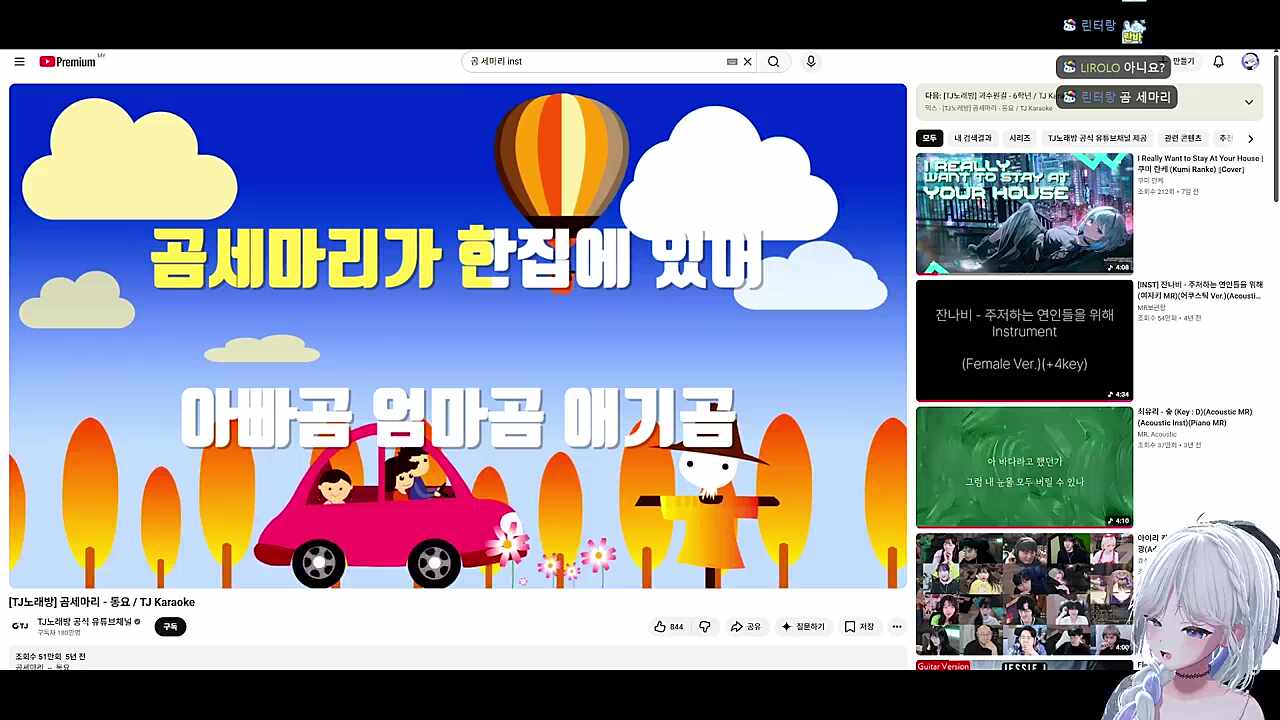
Task: Click the 'MR. Acoustic' channel name
Action: (1157, 435)
